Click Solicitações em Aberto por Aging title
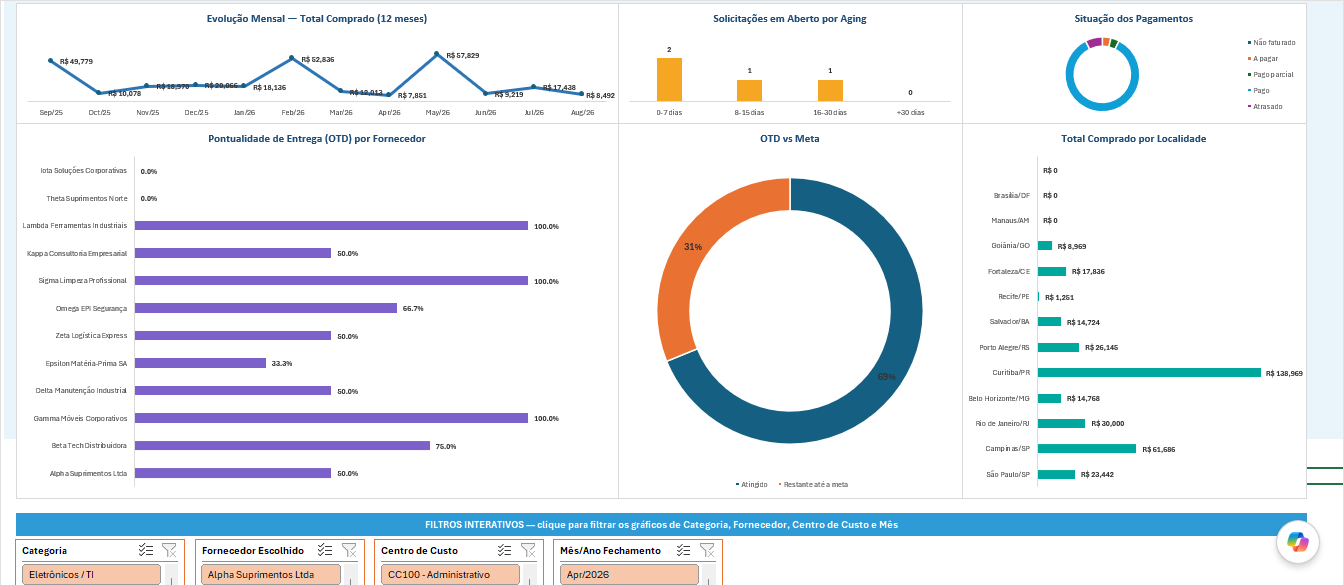 pyautogui.click(x=790, y=19)
